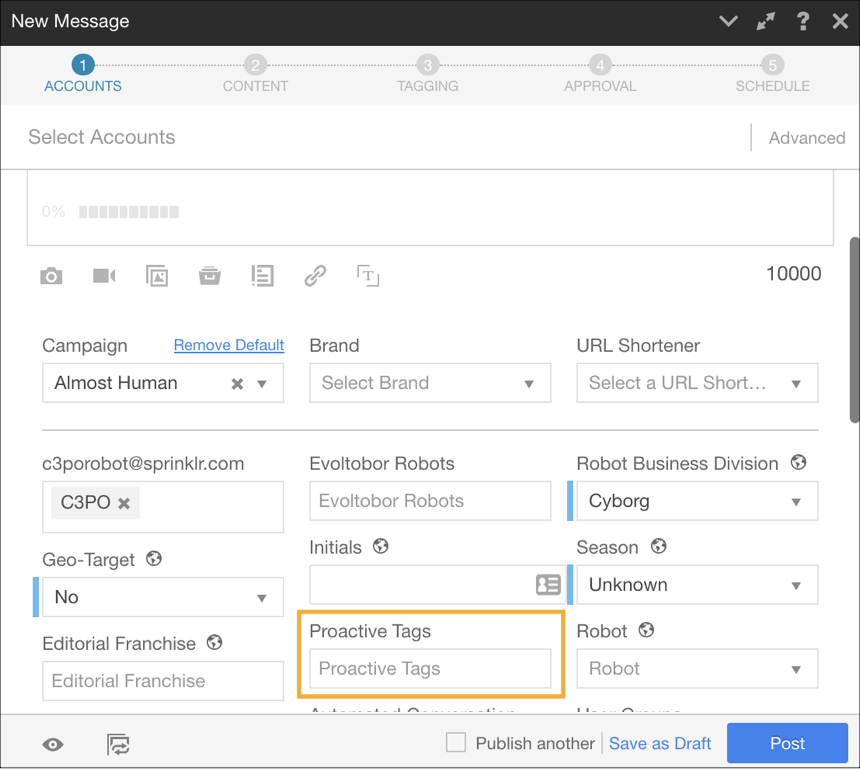Click globe icon next to Robot Business Division
Screen dimensions: 860x769
coord(799,462)
